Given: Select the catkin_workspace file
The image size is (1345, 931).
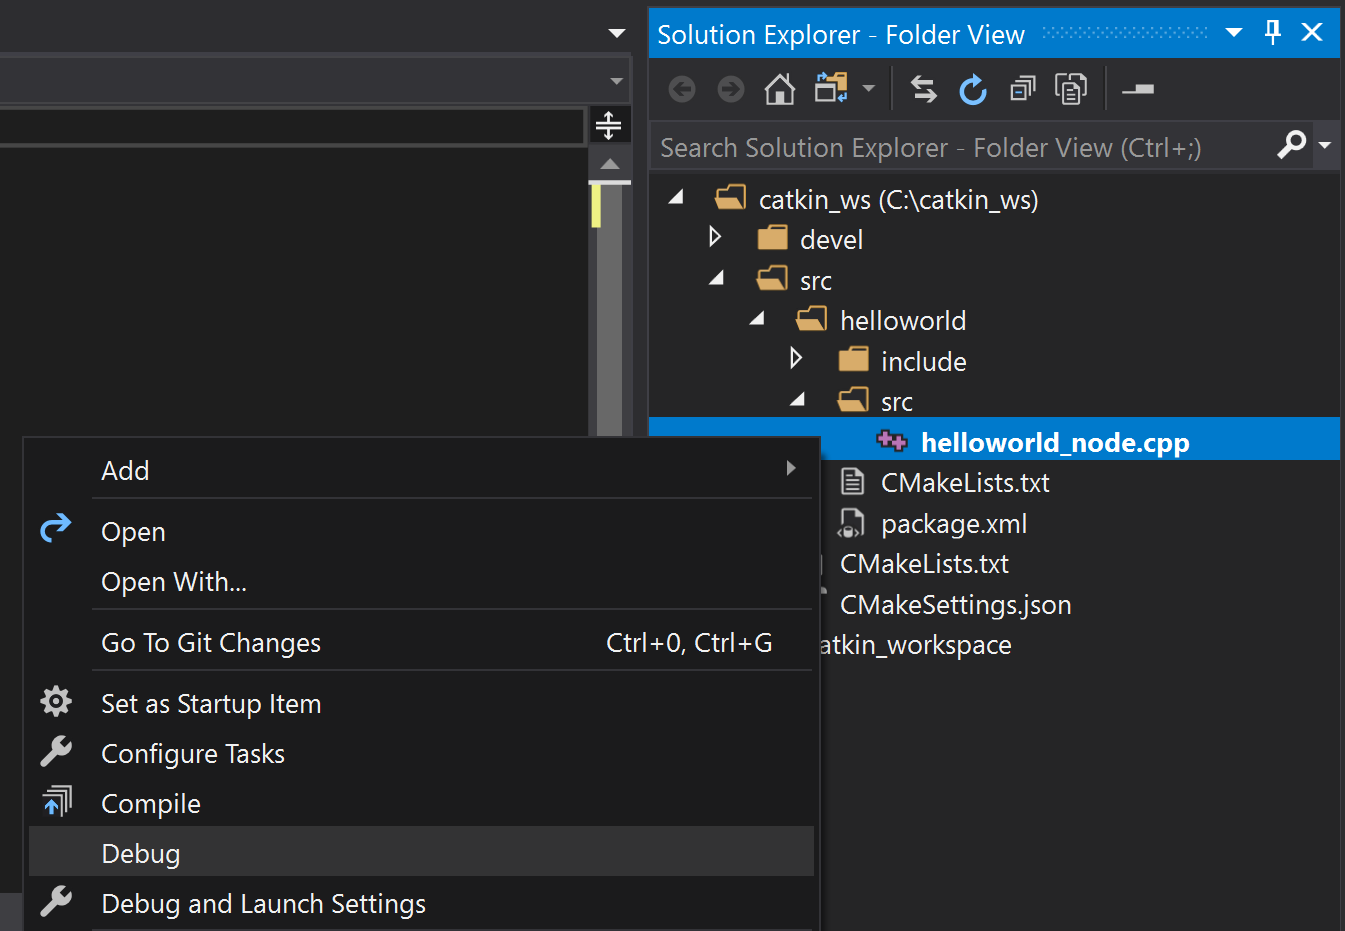Looking at the screenshot, I should pyautogui.click(x=915, y=645).
